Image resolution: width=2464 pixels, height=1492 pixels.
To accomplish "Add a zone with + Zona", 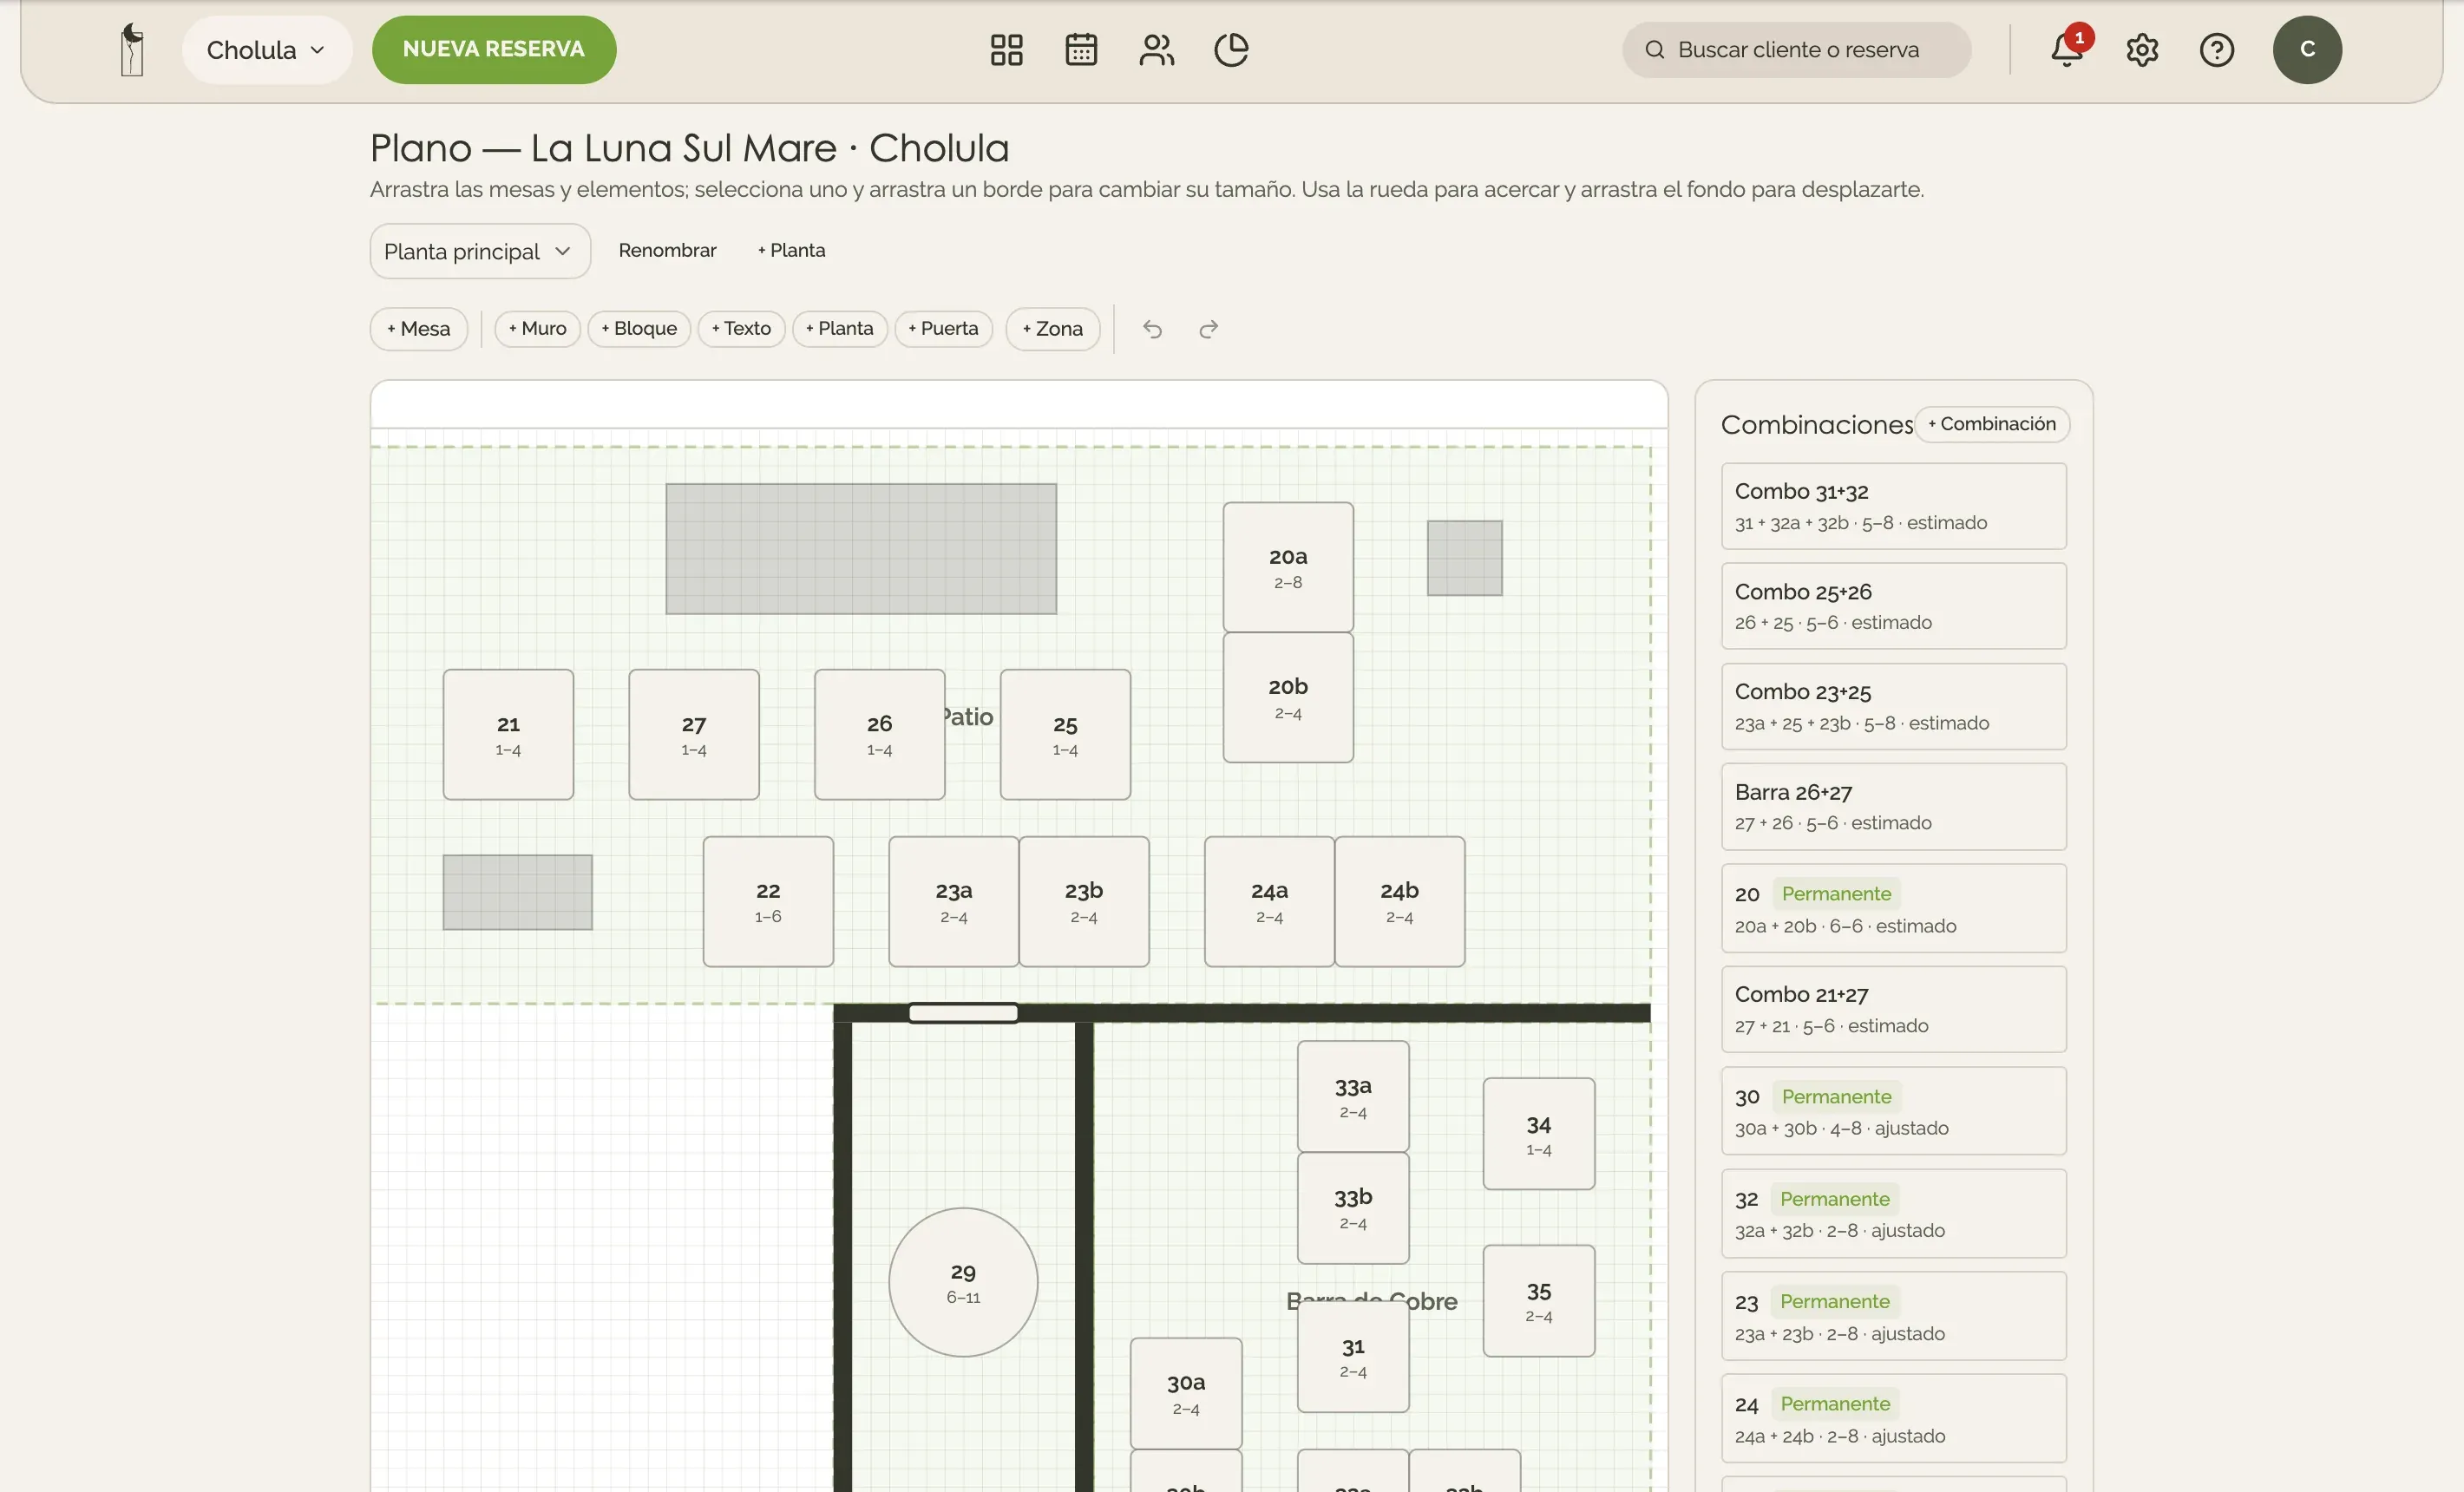I will 1052,329.
